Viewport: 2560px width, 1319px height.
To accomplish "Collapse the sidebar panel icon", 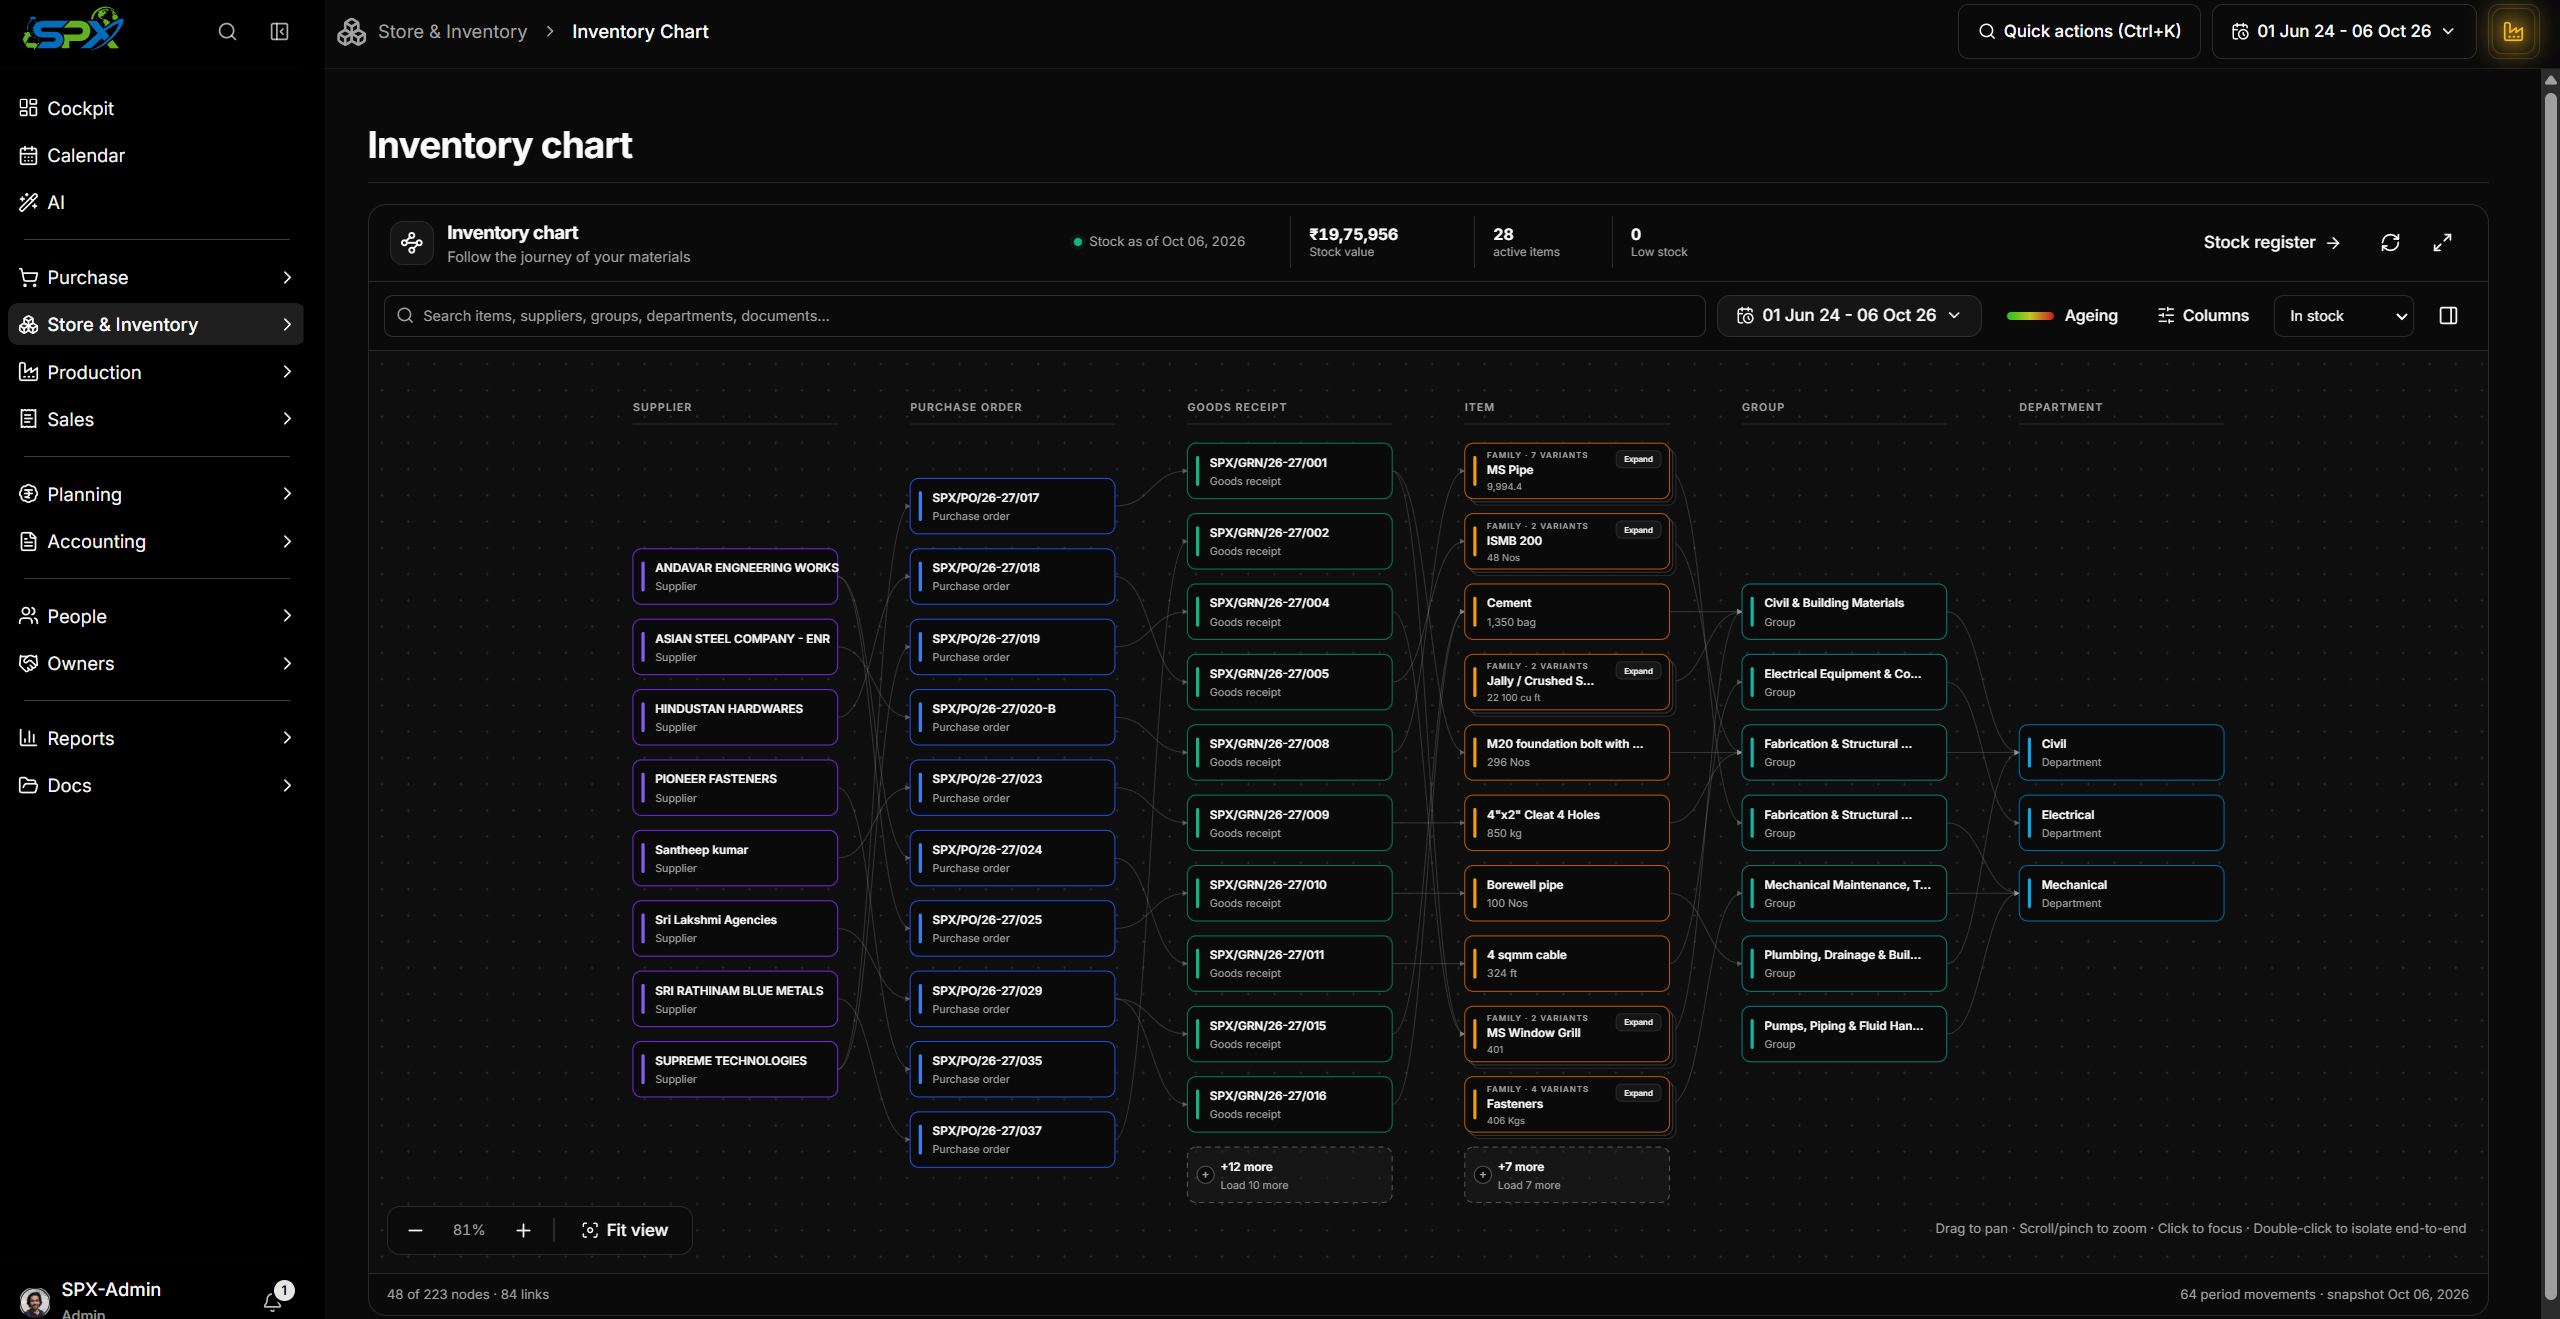I will pos(280,32).
